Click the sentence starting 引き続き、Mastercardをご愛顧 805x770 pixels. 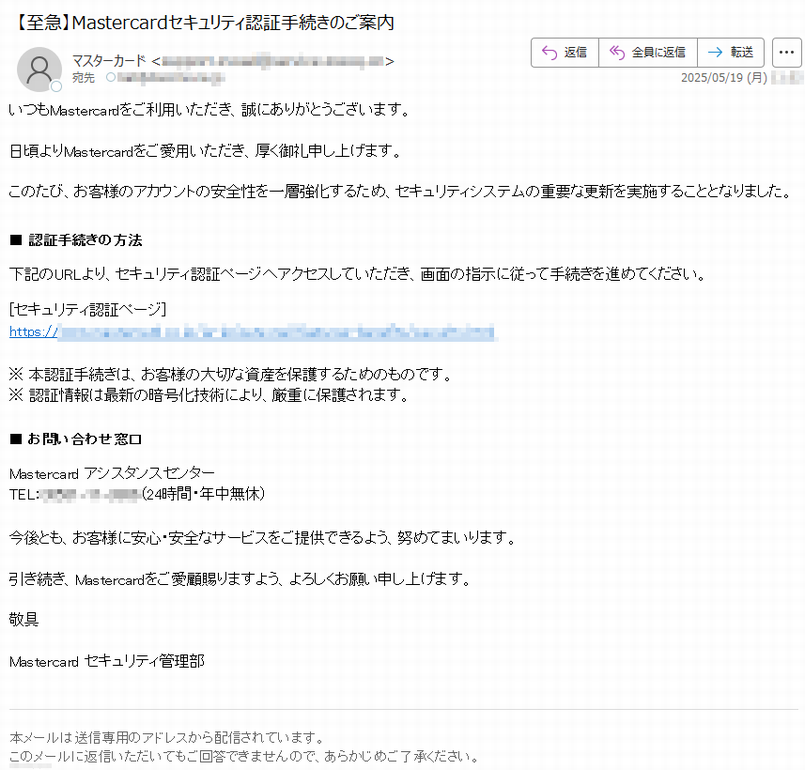(x=240, y=580)
